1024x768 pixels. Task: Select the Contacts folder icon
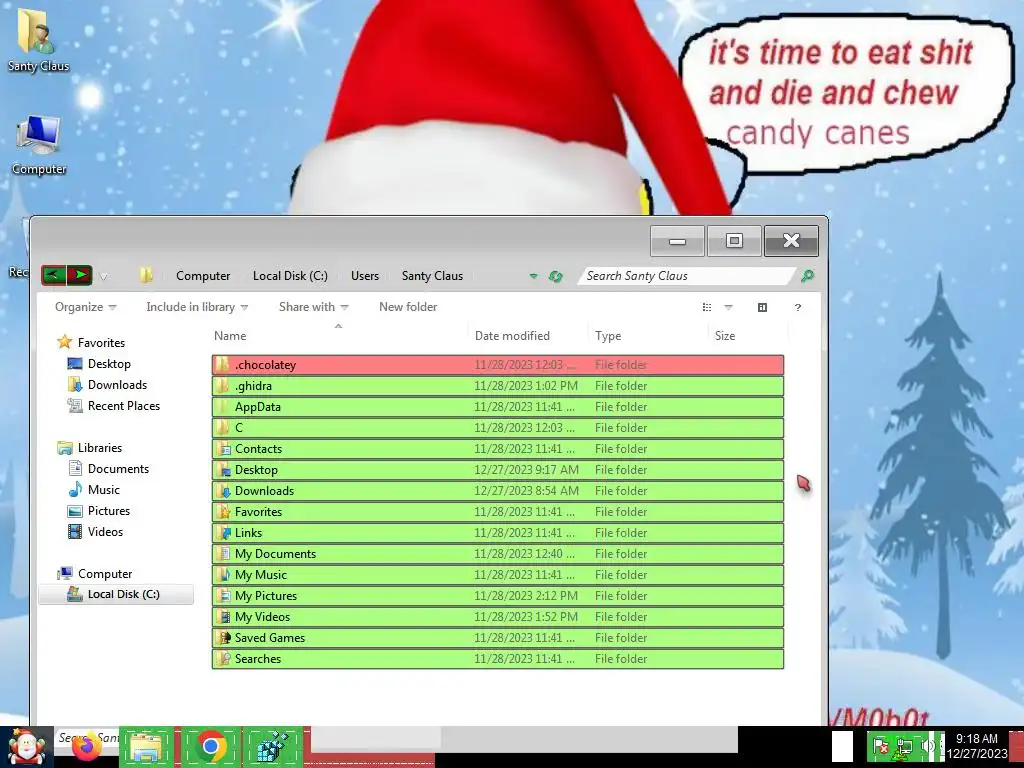click(x=225, y=449)
